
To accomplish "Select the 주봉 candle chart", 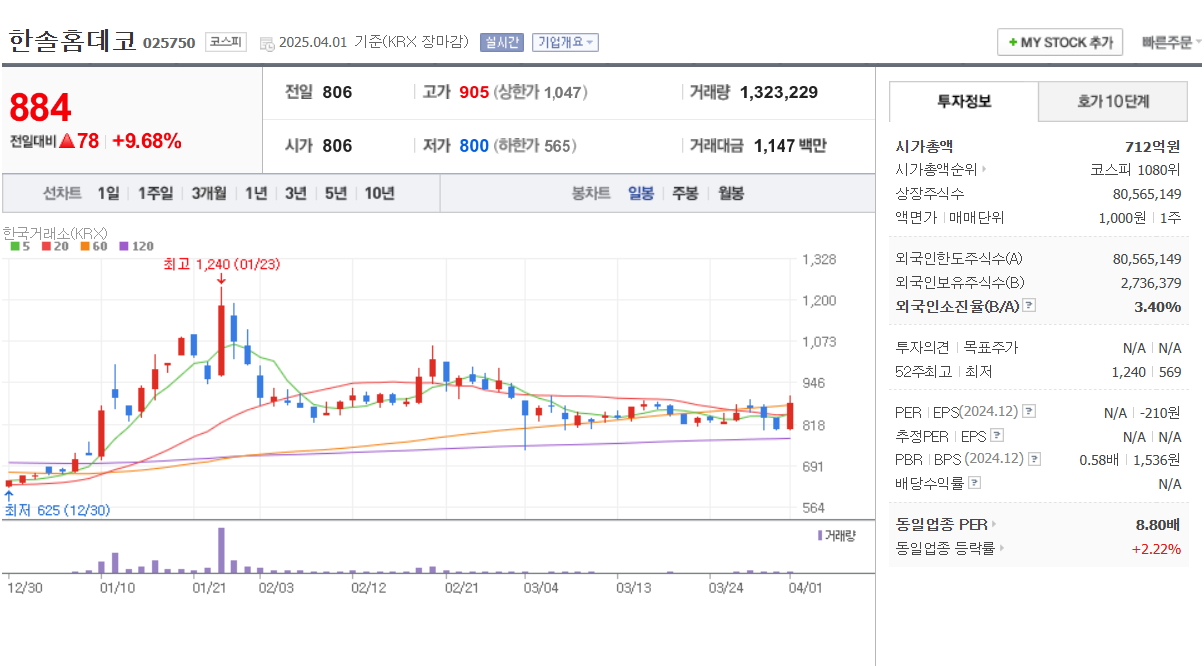I will coord(685,193).
